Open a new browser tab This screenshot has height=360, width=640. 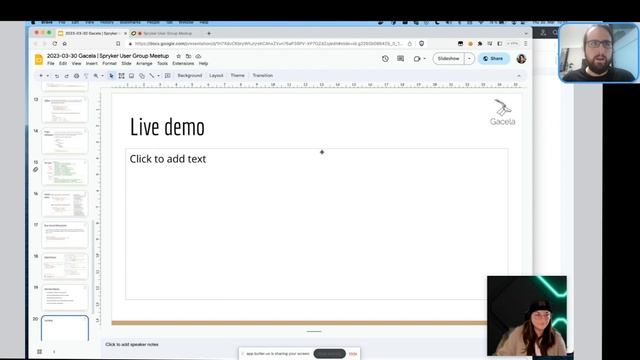[x=209, y=33]
